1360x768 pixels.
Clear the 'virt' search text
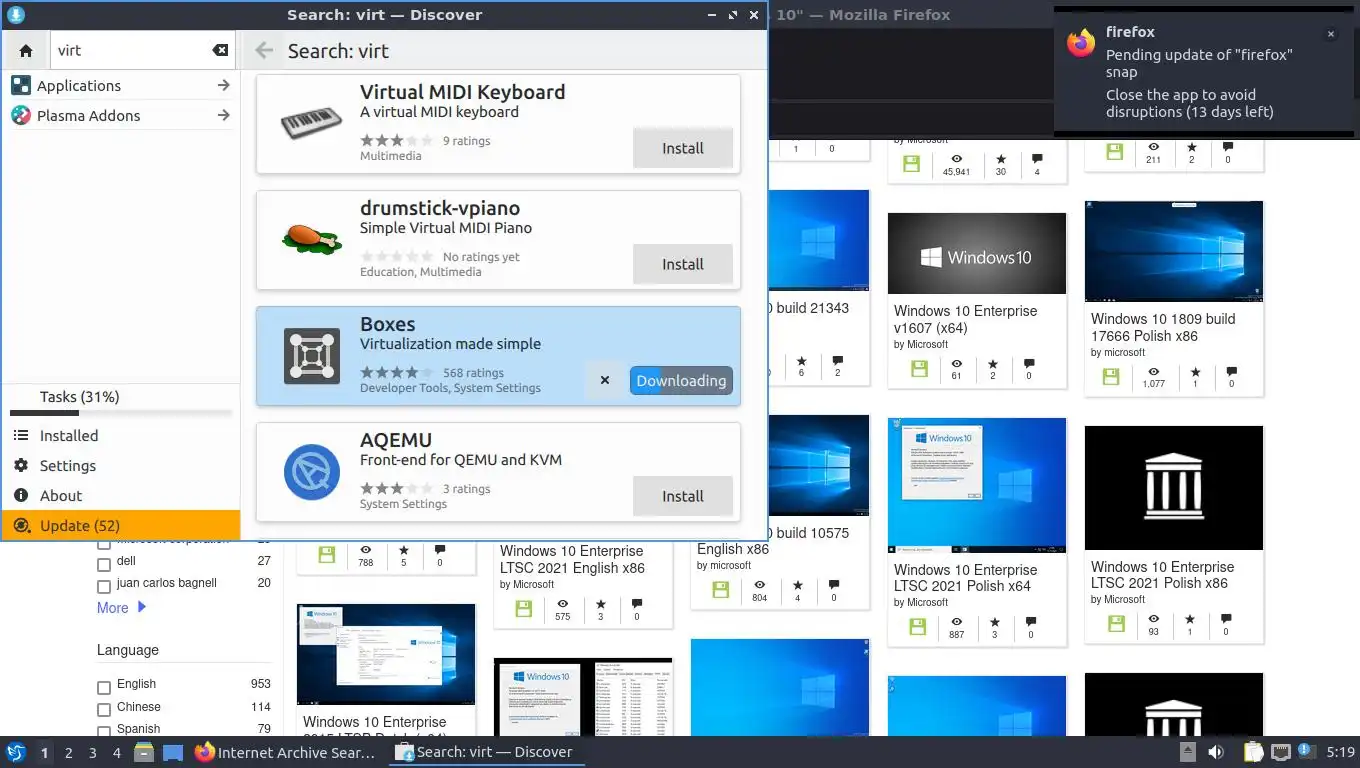(x=220, y=51)
